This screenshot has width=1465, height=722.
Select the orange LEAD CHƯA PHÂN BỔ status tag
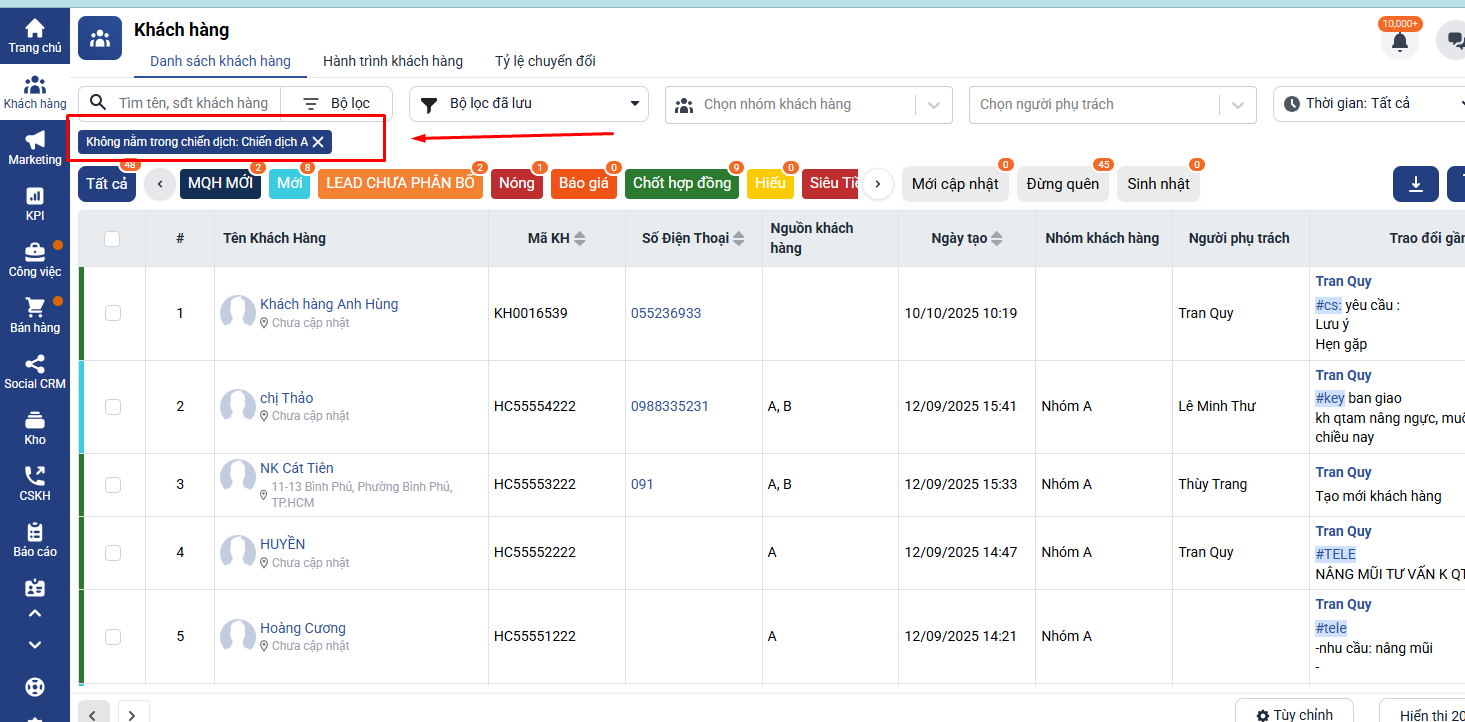(400, 184)
